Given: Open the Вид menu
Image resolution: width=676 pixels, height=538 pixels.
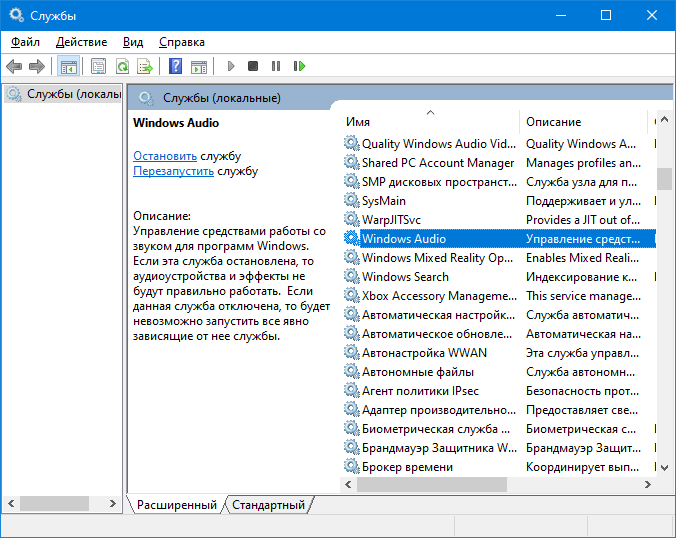Looking at the screenshot, I should point(133,42).
